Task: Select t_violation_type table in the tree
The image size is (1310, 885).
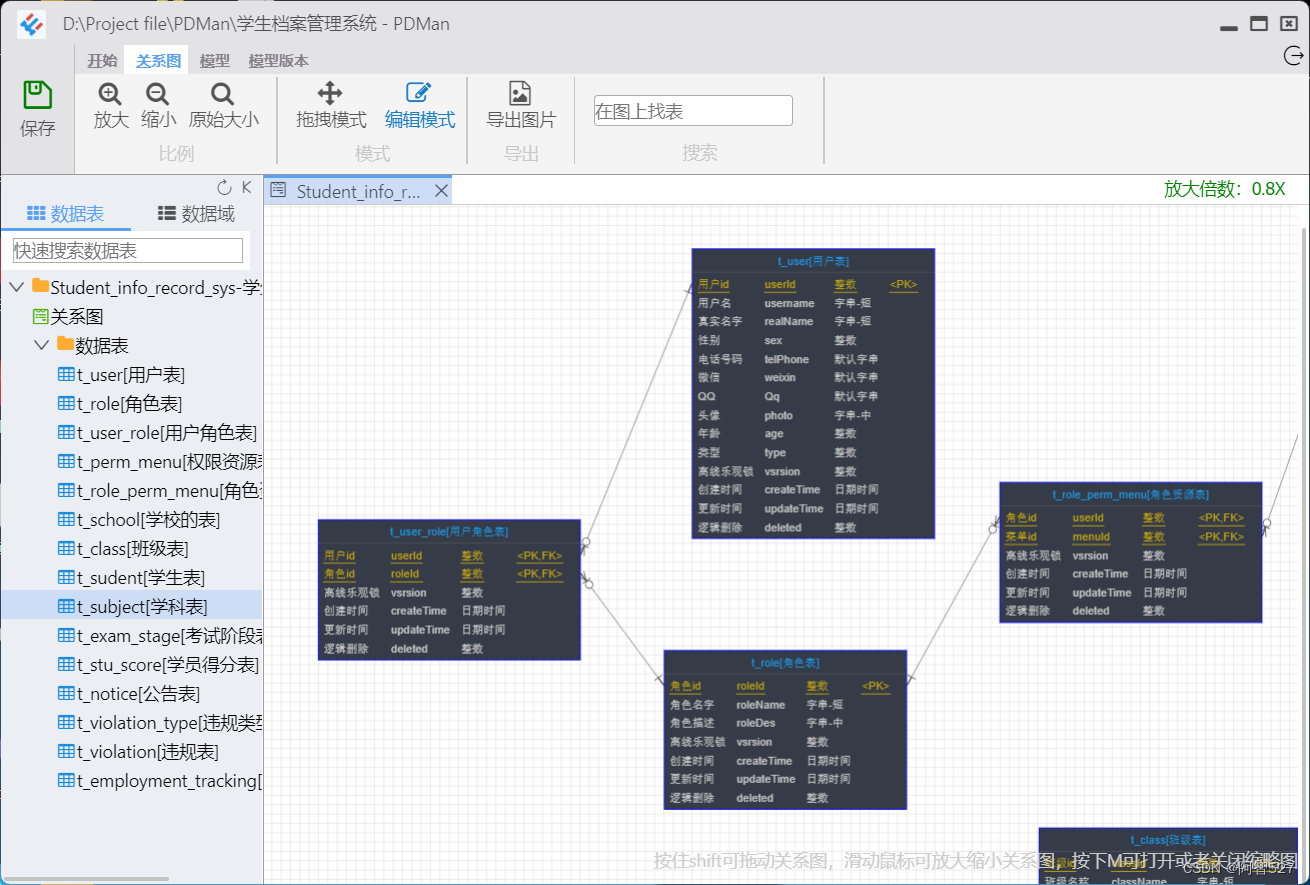Action: pyautogui.click(x=160, y=723)
